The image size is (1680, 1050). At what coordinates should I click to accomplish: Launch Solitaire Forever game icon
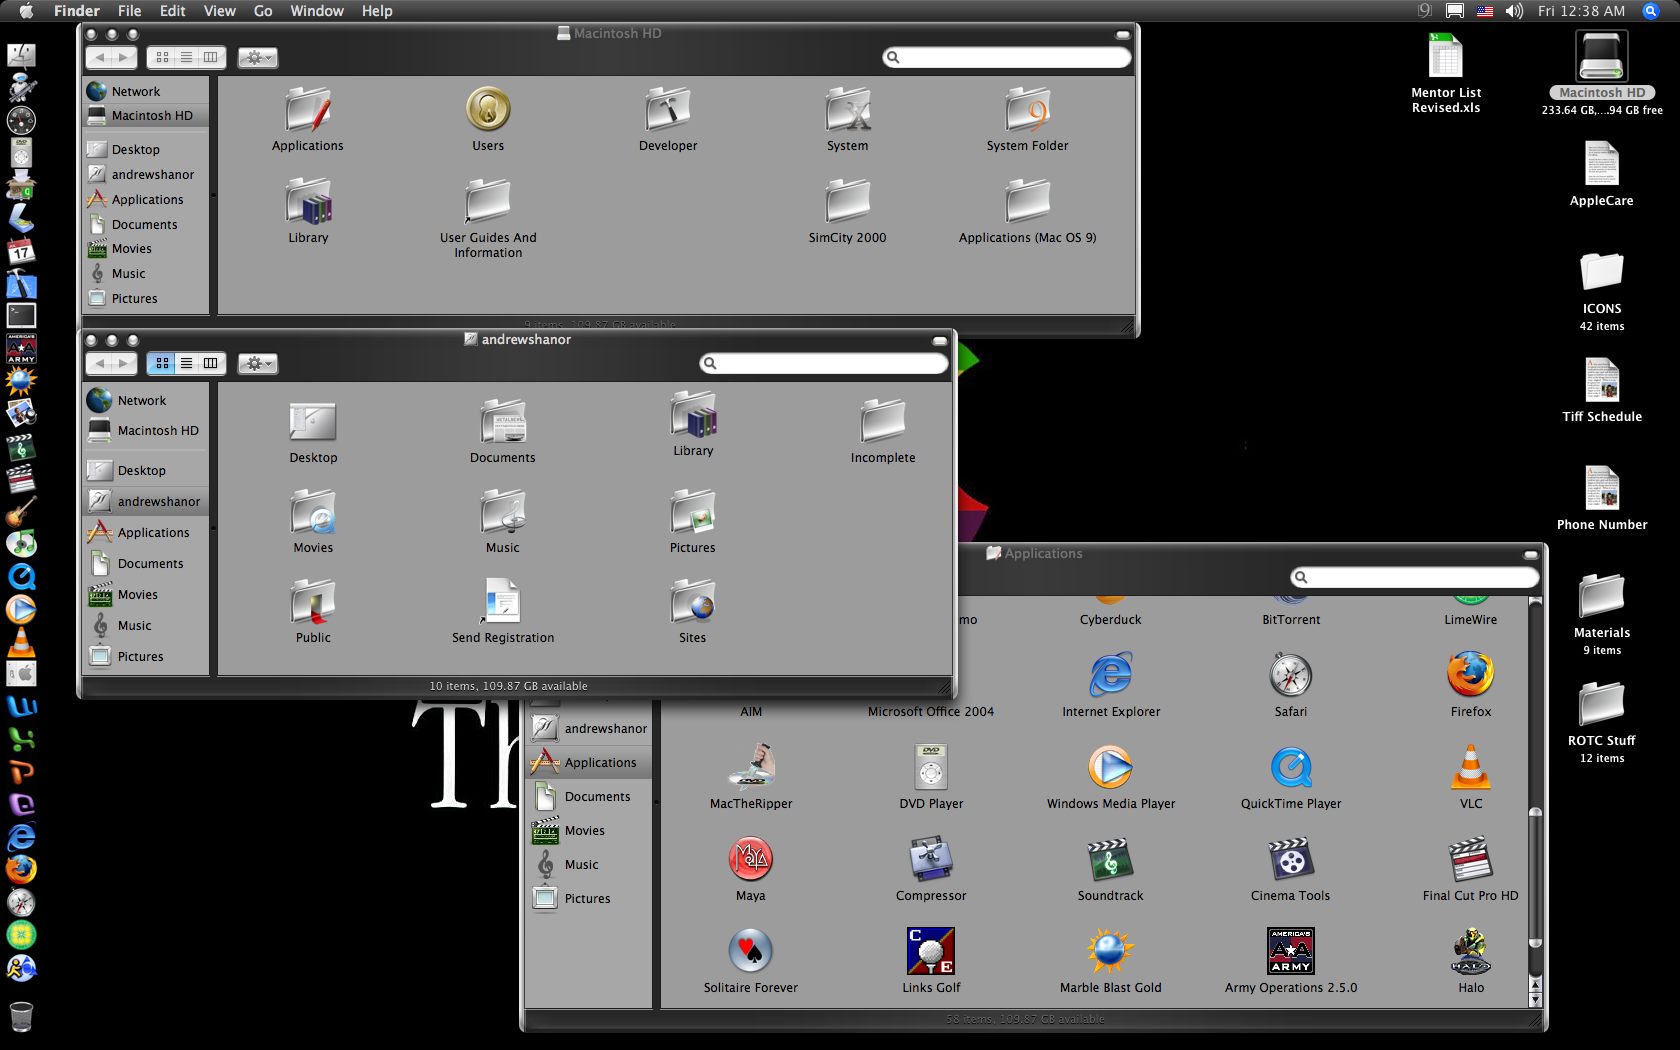(750, 951)
